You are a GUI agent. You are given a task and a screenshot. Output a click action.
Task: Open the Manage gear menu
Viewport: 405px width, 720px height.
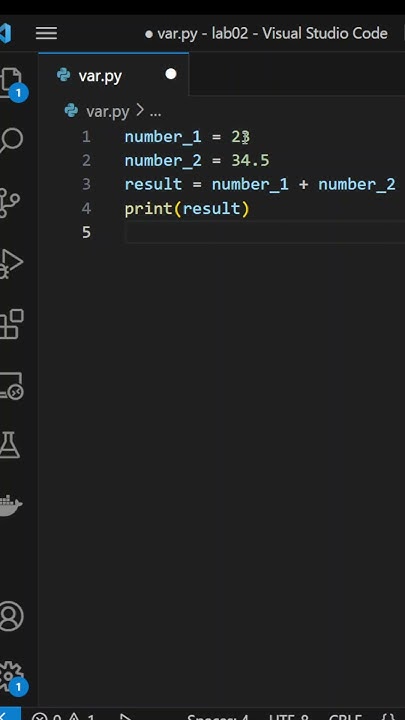coord(11,678)
